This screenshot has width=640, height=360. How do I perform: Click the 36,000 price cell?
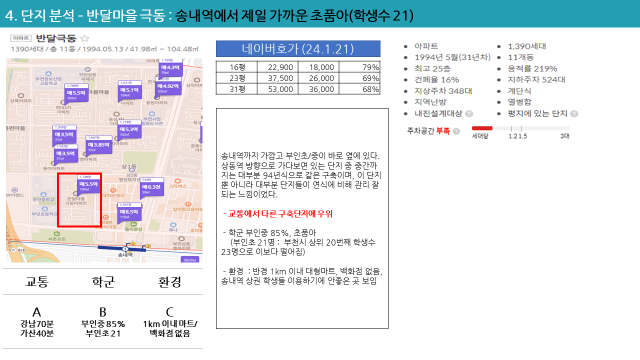tap(319, 89)
